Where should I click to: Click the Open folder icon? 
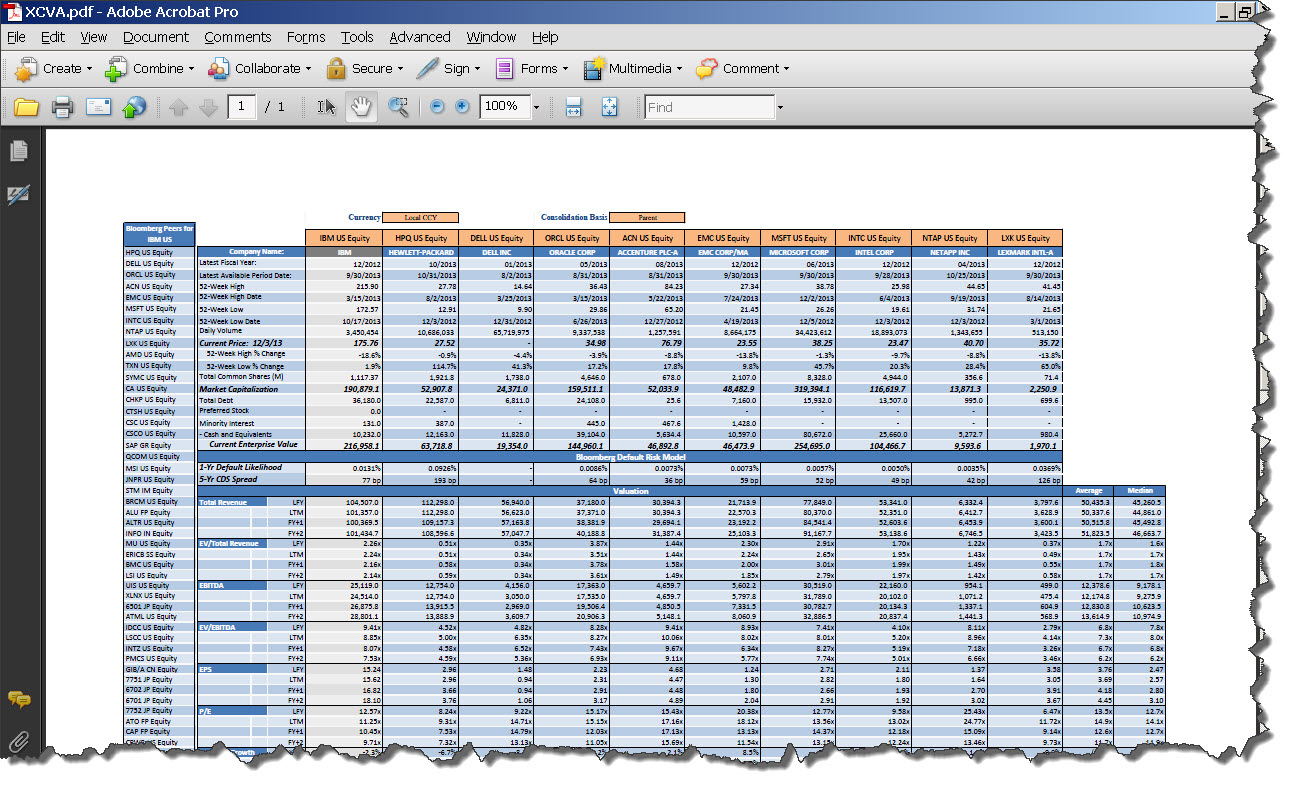pyautogui.click(x=26, y=107)
